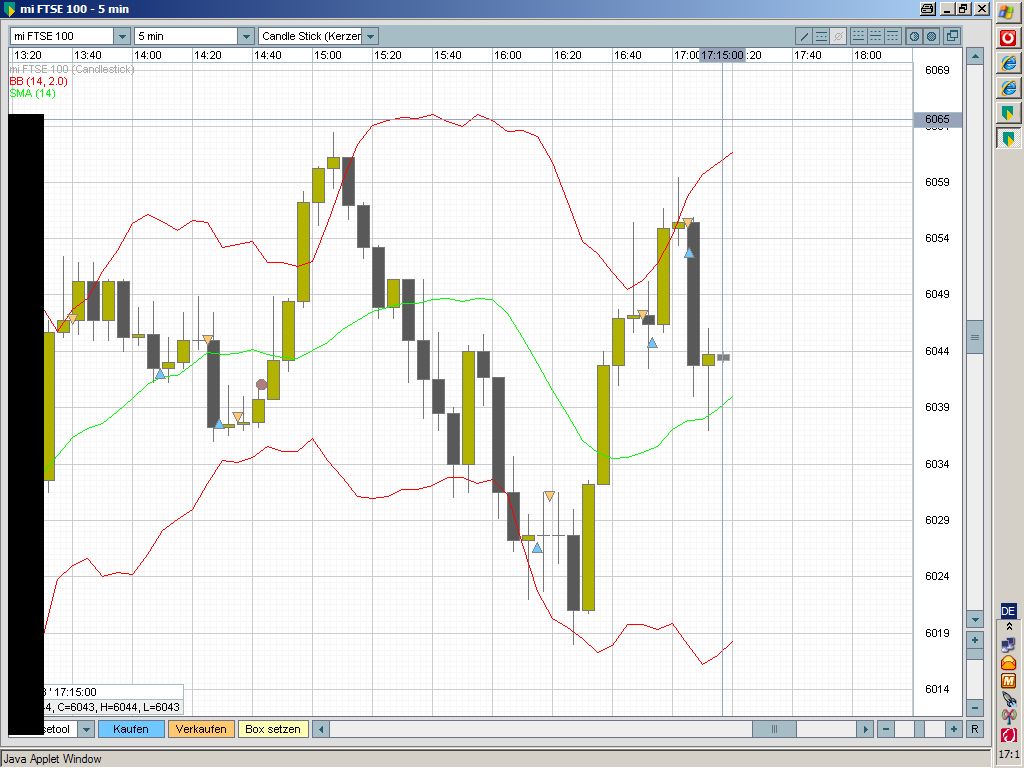Click vertical zoom in plus button

(975, 639)
